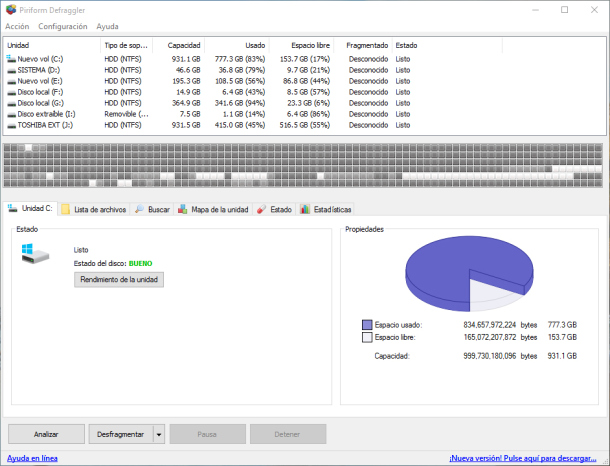Expand the Desfragmentar dropdown arrow
The image size is (610, 466).
159,434
